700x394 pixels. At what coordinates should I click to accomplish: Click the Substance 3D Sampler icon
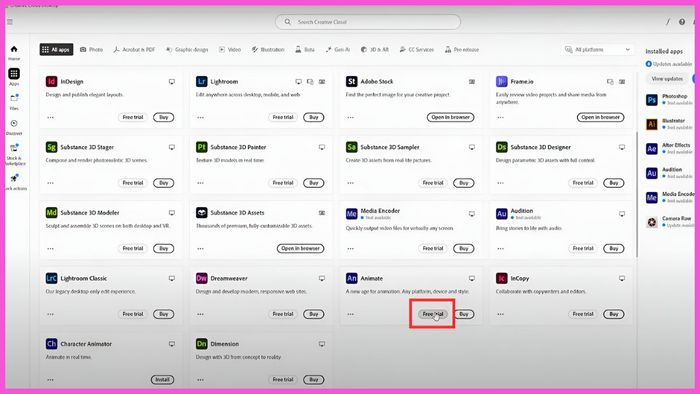(x=351, y=147)
